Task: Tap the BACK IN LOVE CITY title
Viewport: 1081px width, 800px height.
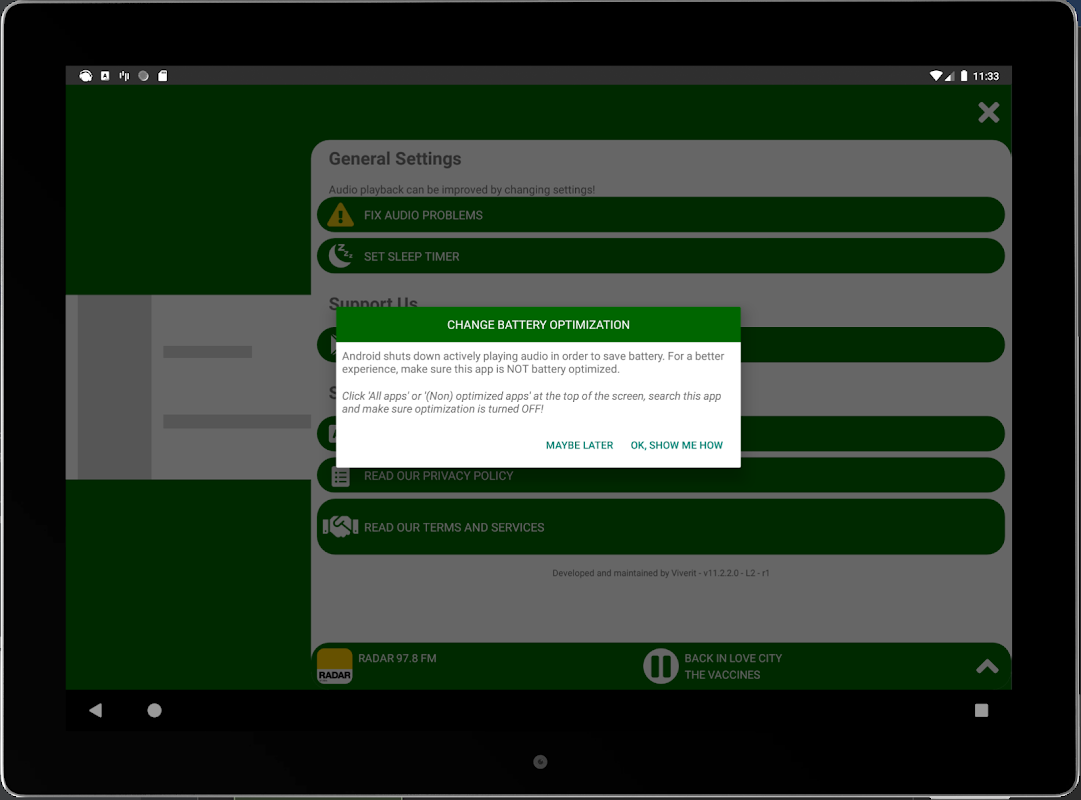Action: 733,658
